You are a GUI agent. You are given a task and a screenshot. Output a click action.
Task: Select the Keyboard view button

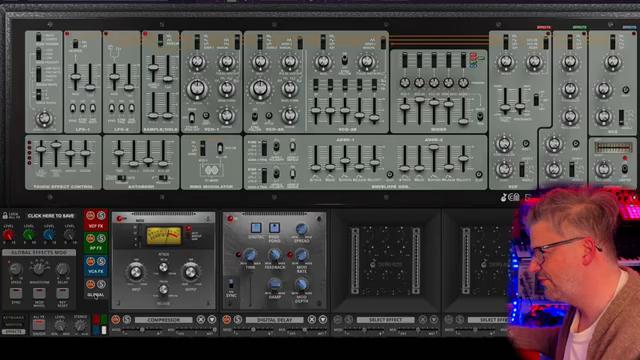click(14, 318)
